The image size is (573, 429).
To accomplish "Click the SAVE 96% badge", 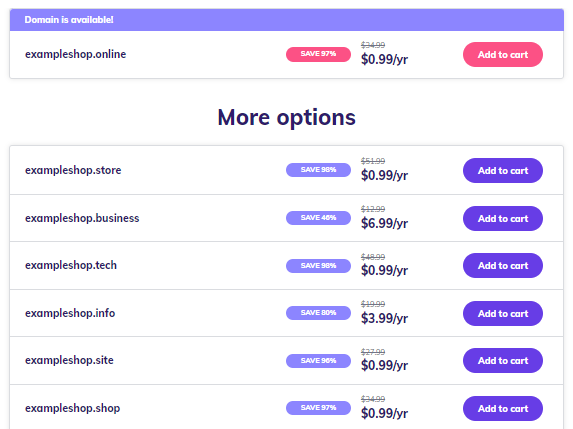I will [x=318, y=361].
